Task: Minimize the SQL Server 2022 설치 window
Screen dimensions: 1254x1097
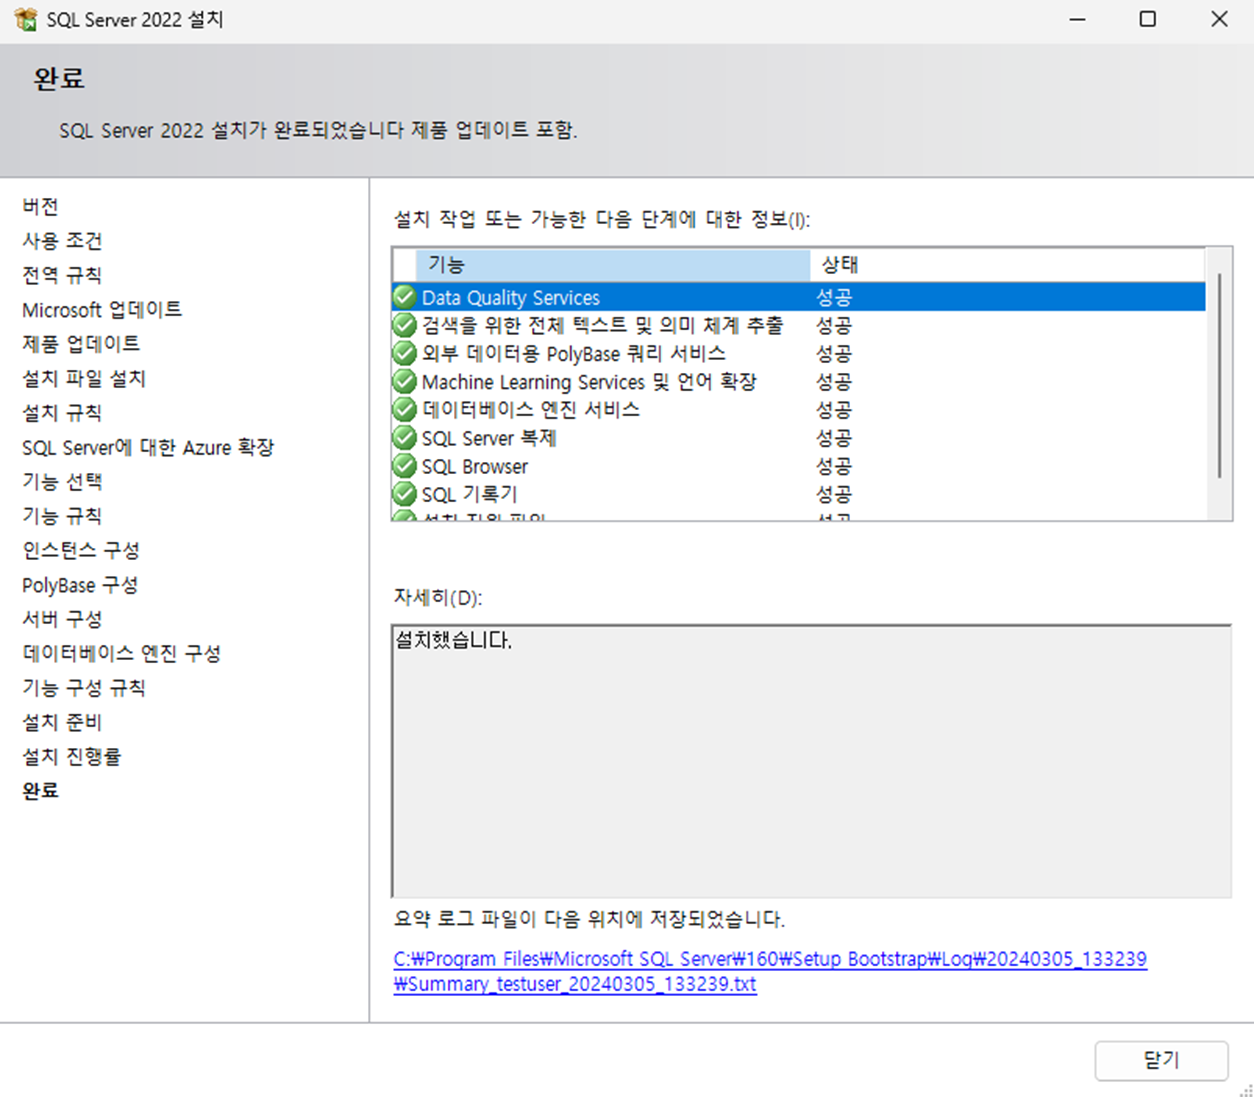Action: point(1077,19)
